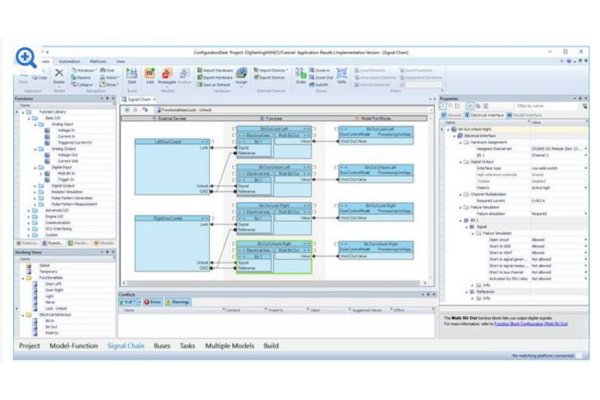
Task: Click the Delete icon in the ribbon
Action: coord(59,73)
